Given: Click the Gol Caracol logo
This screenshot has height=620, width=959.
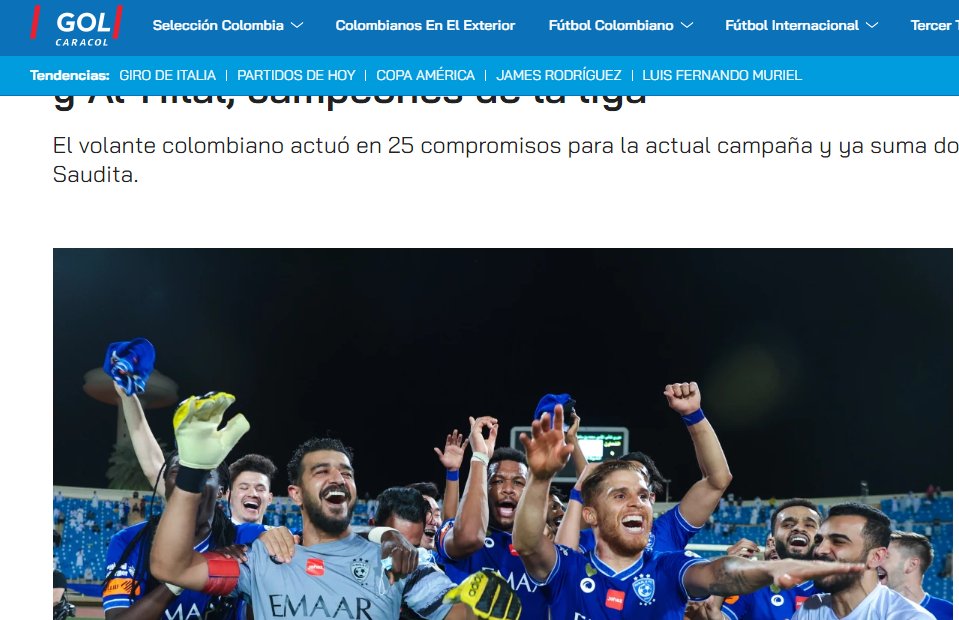Looking at the screenshot, I should [76, 26].
